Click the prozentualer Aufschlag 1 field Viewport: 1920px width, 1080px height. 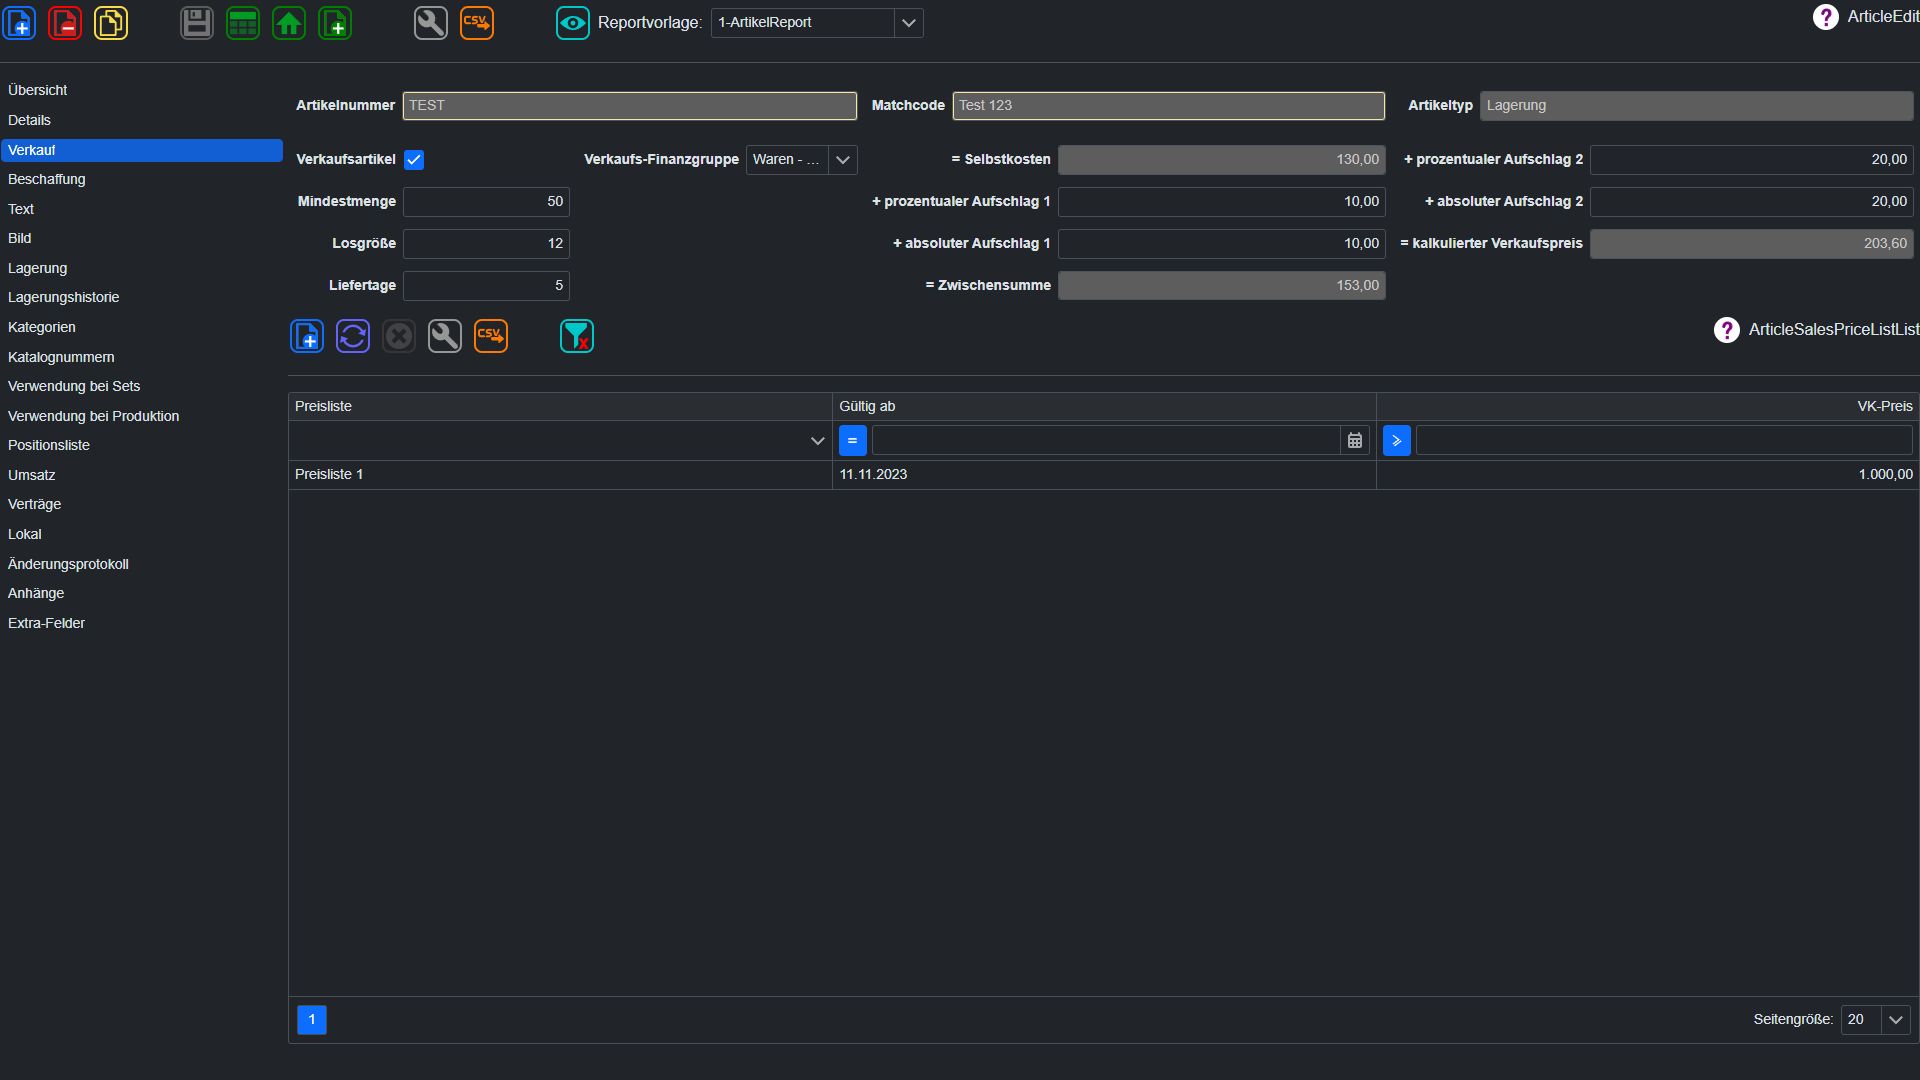1222,202
